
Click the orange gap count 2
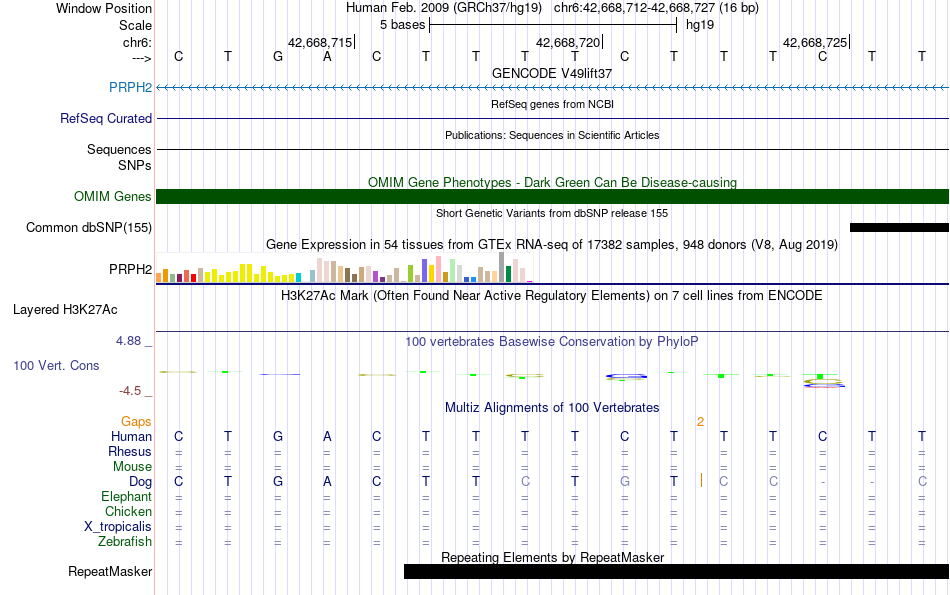click(700, 422)
